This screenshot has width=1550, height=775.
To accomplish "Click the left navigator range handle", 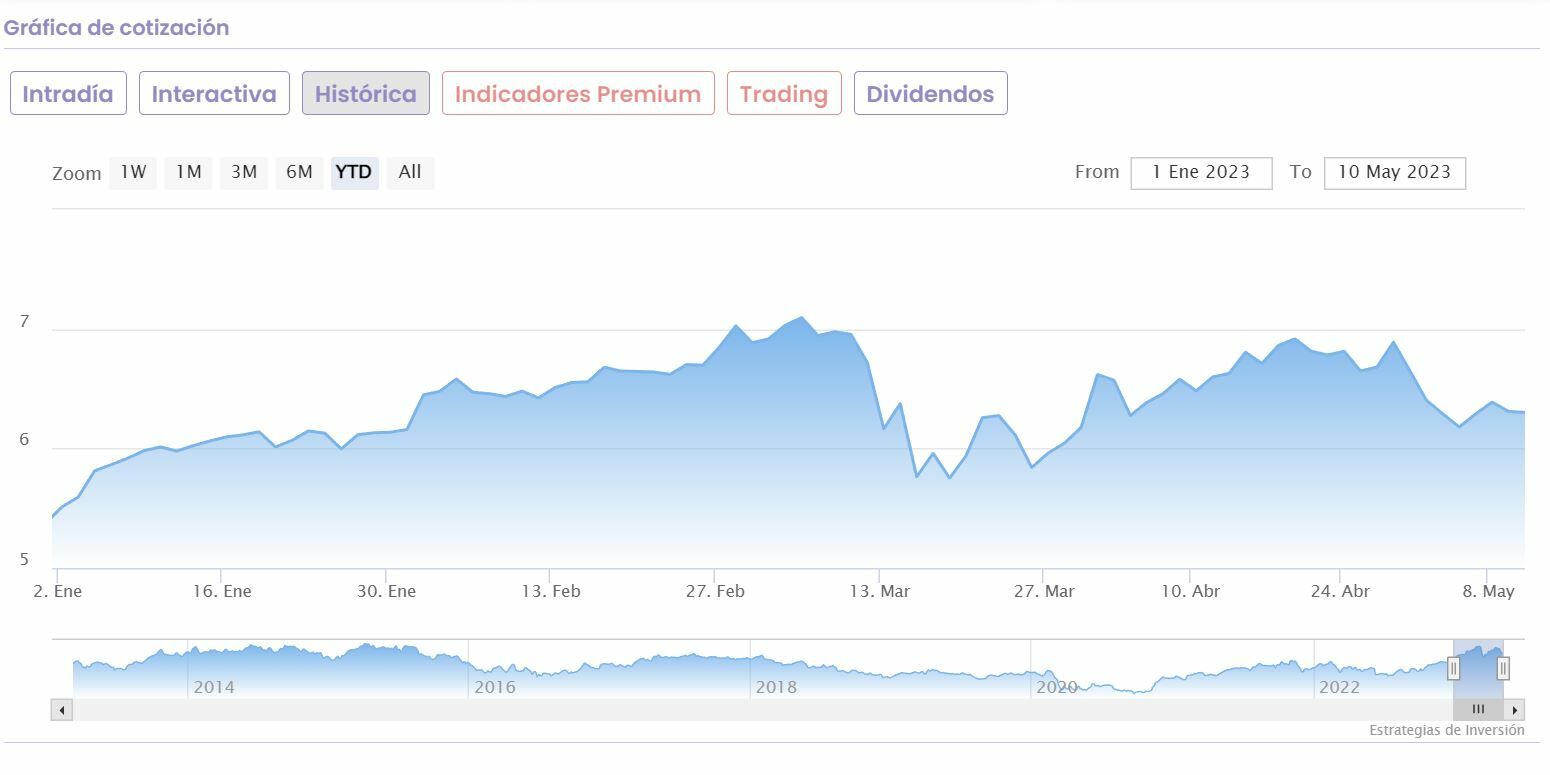I will coord(1454,669).
